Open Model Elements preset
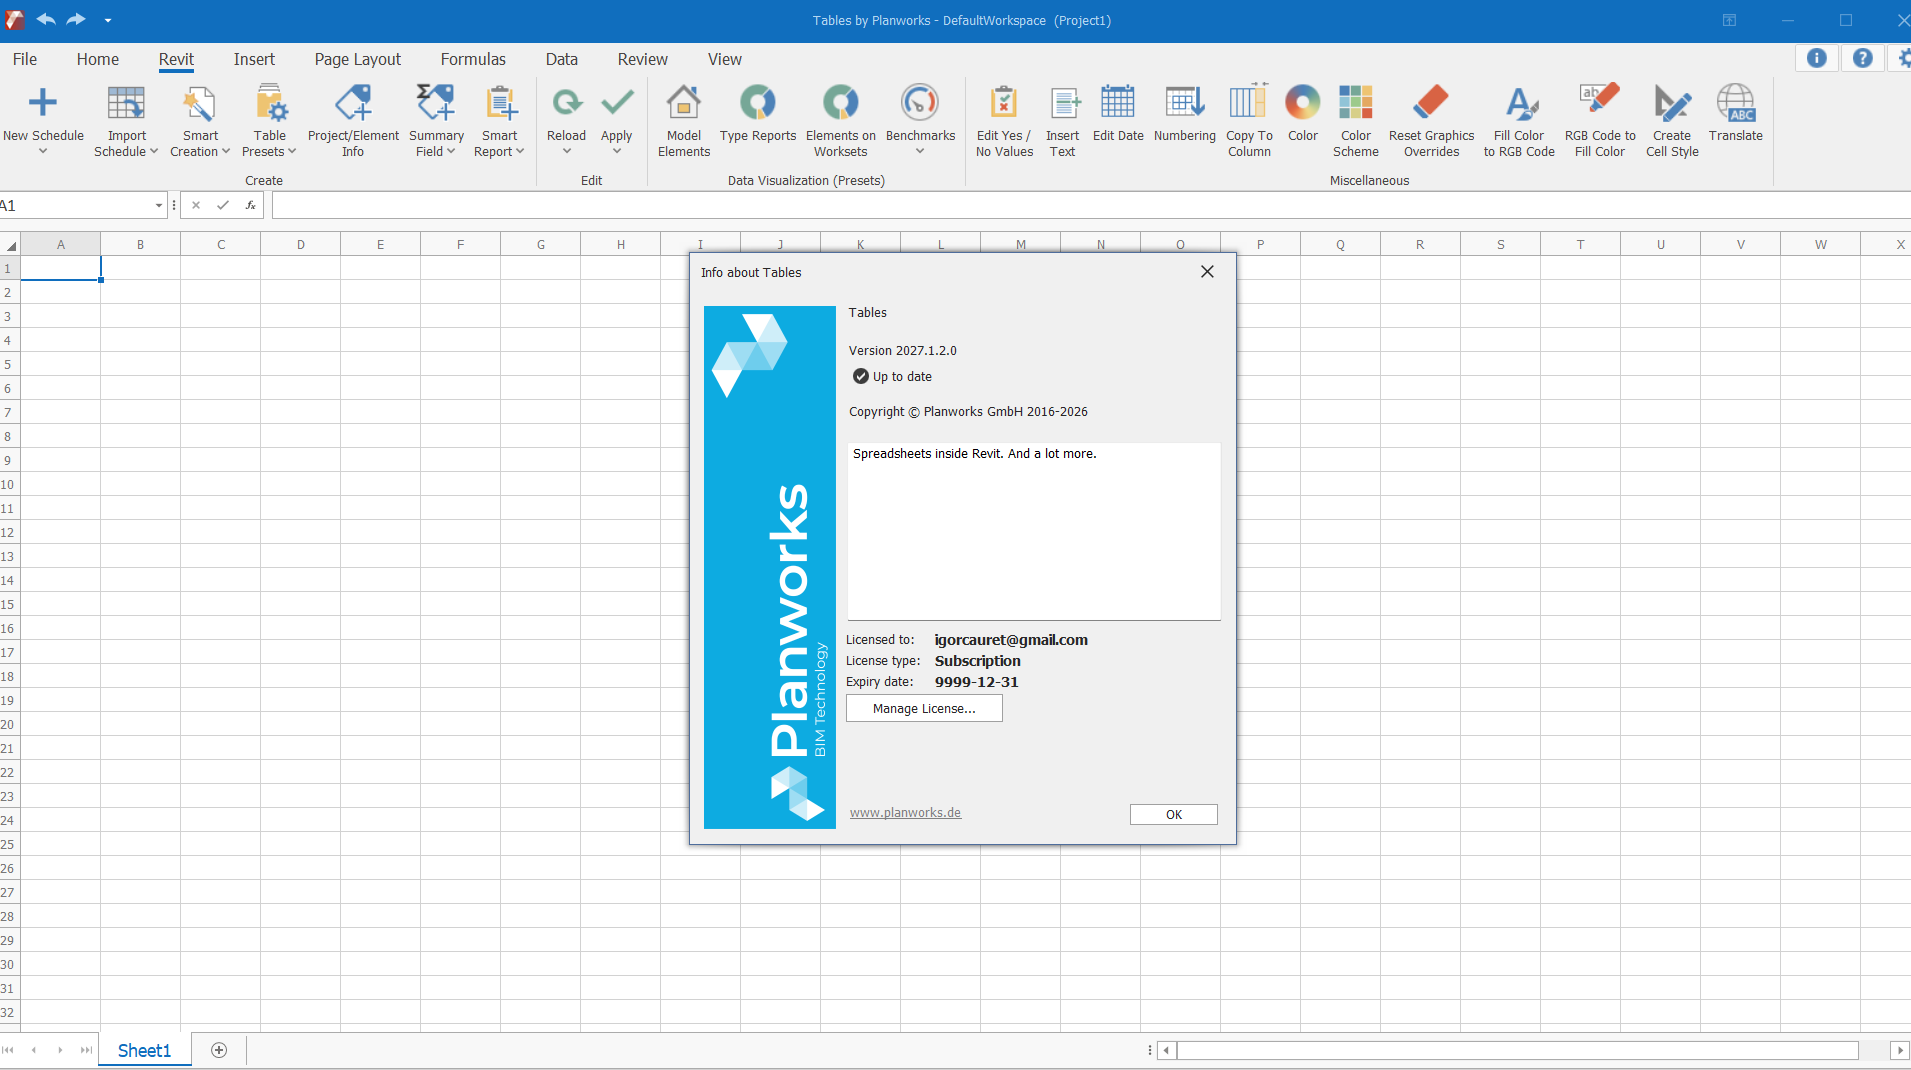 click(684, 121)
